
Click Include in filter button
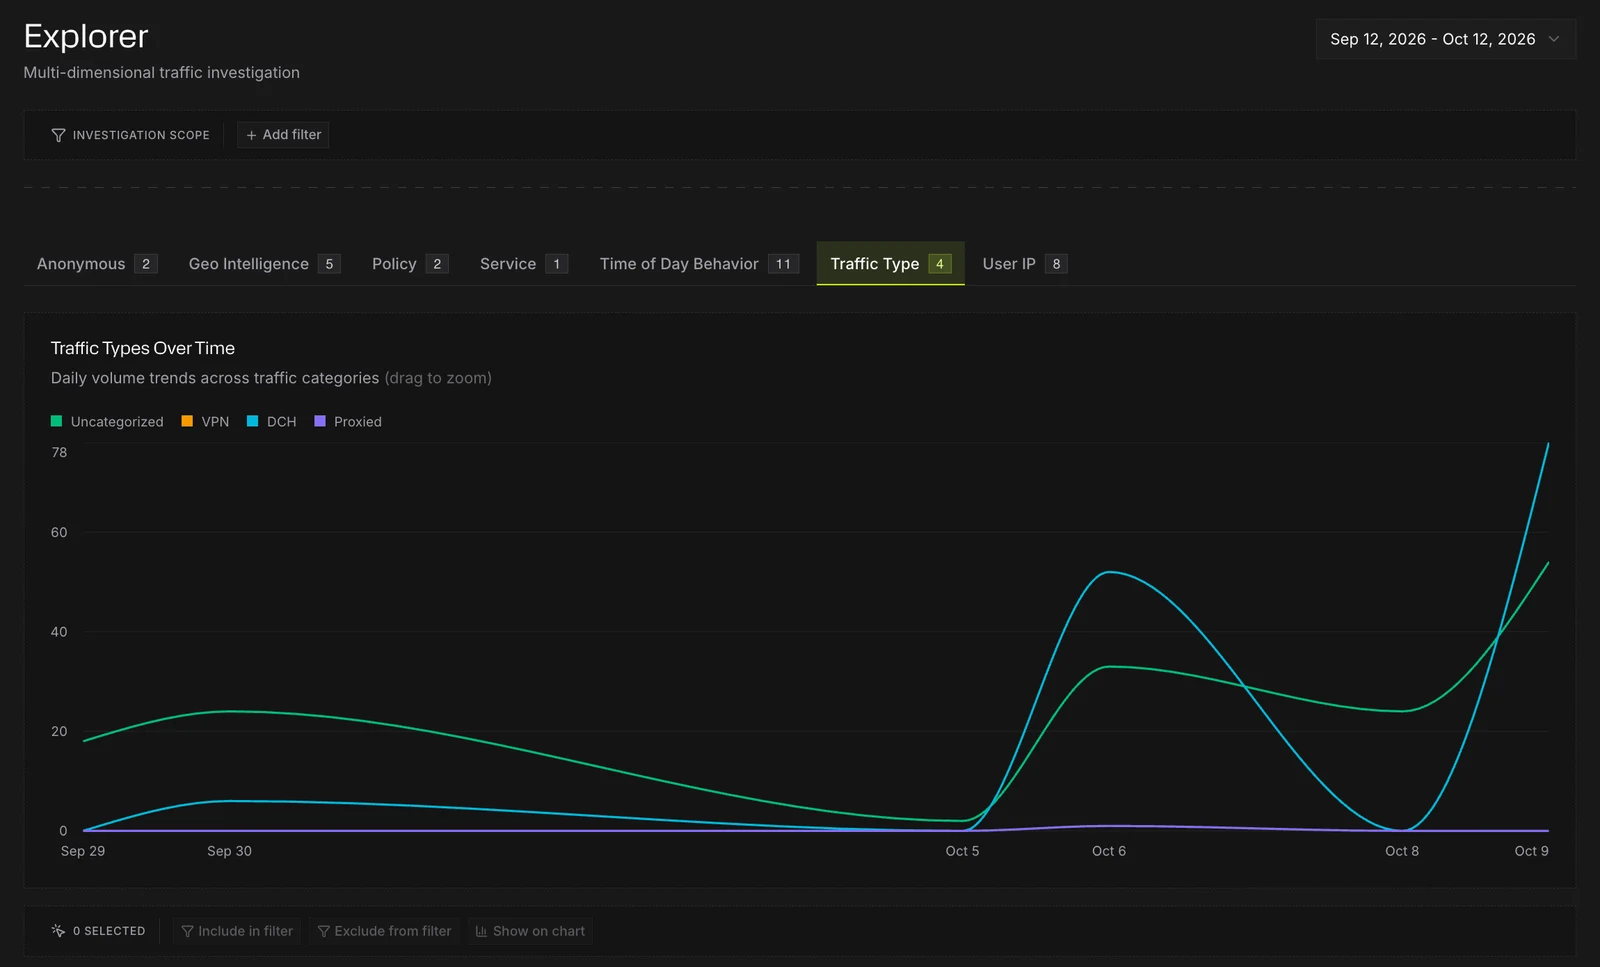pos(237,931)
